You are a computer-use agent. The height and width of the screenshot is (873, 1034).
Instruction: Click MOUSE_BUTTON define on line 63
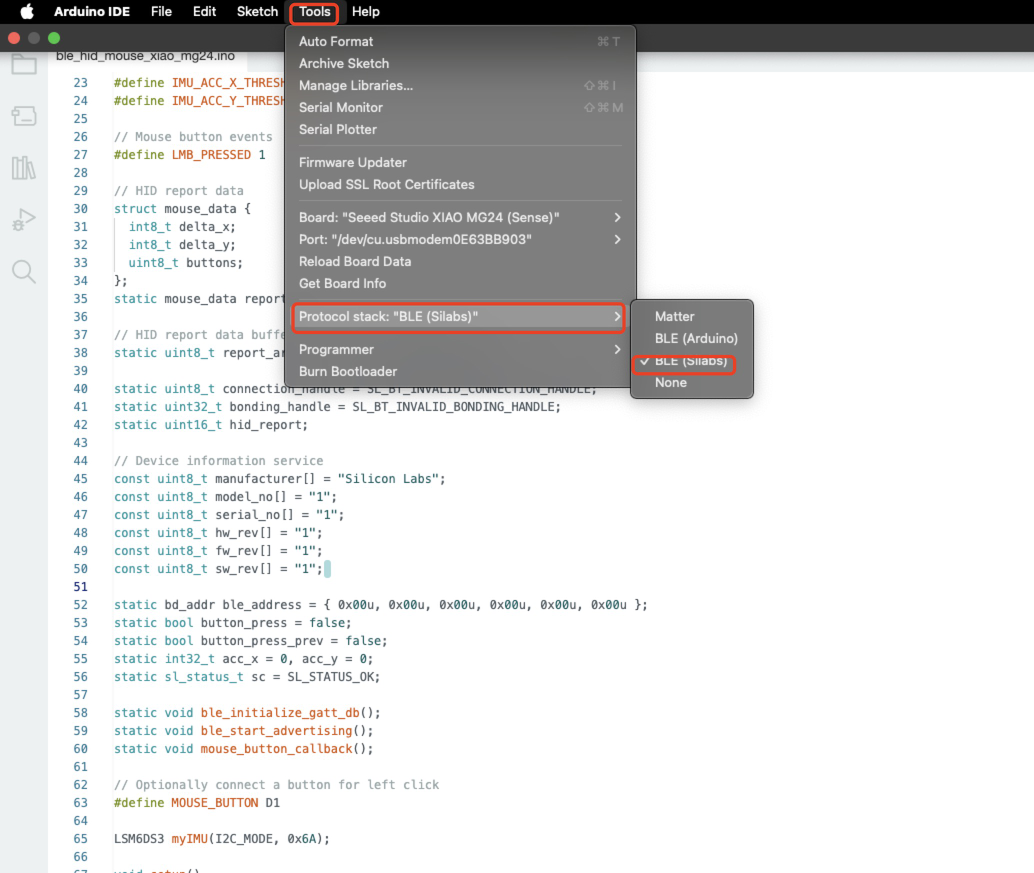tap(214, 803)
